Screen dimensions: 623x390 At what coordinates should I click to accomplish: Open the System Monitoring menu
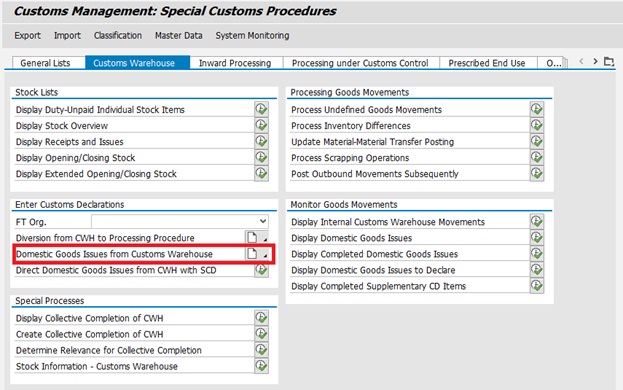pos(252,35)
